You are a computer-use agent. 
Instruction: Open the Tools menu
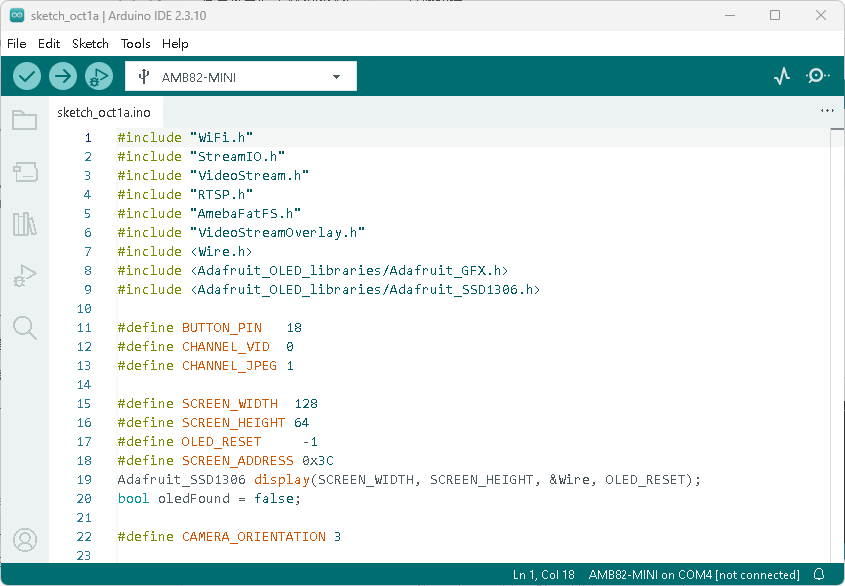click(135, 44)
